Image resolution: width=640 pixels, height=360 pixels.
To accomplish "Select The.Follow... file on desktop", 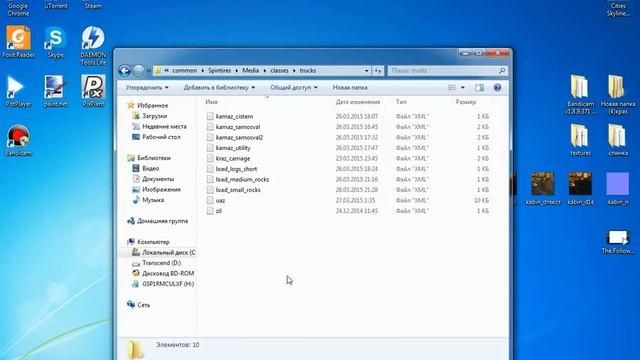I will pos(618,242).
